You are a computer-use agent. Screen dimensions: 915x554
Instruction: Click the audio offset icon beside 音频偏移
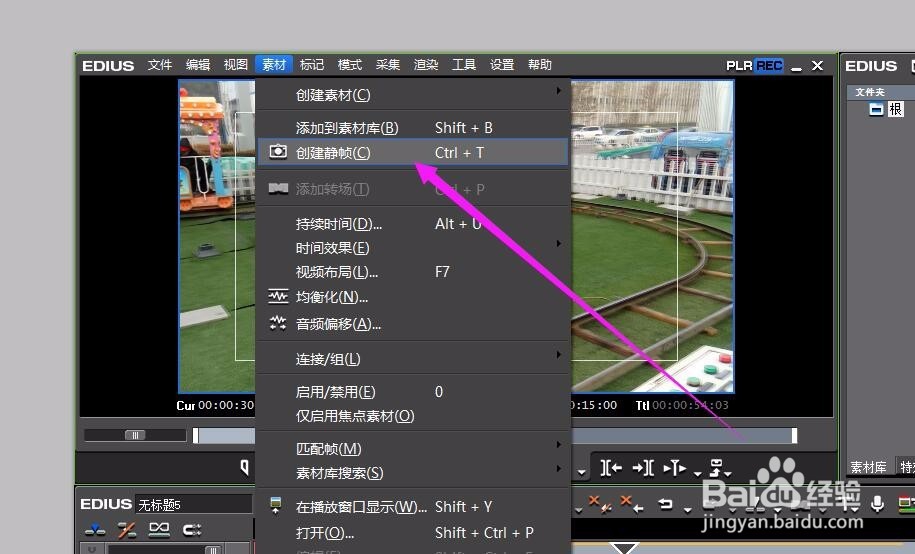pyautogui.click(x=278, y=323)
